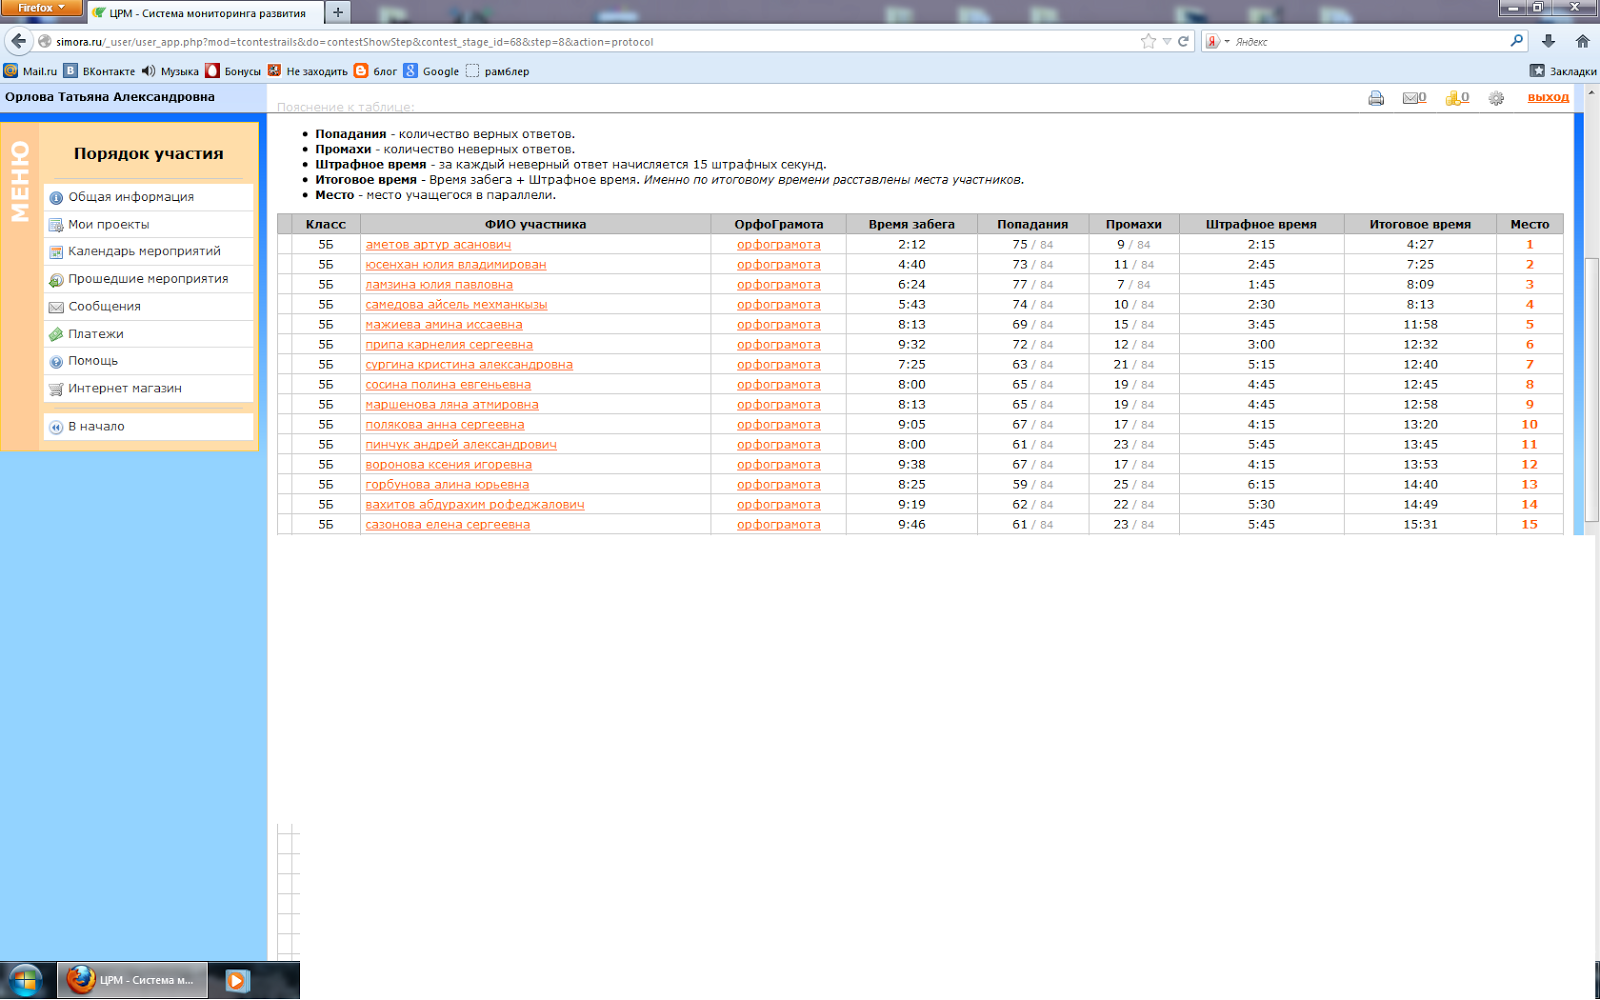The height and width of the screenshot is (1000, 1600).
Task: Open participant аметов артур асанович
Action: [x=438, y=244]
